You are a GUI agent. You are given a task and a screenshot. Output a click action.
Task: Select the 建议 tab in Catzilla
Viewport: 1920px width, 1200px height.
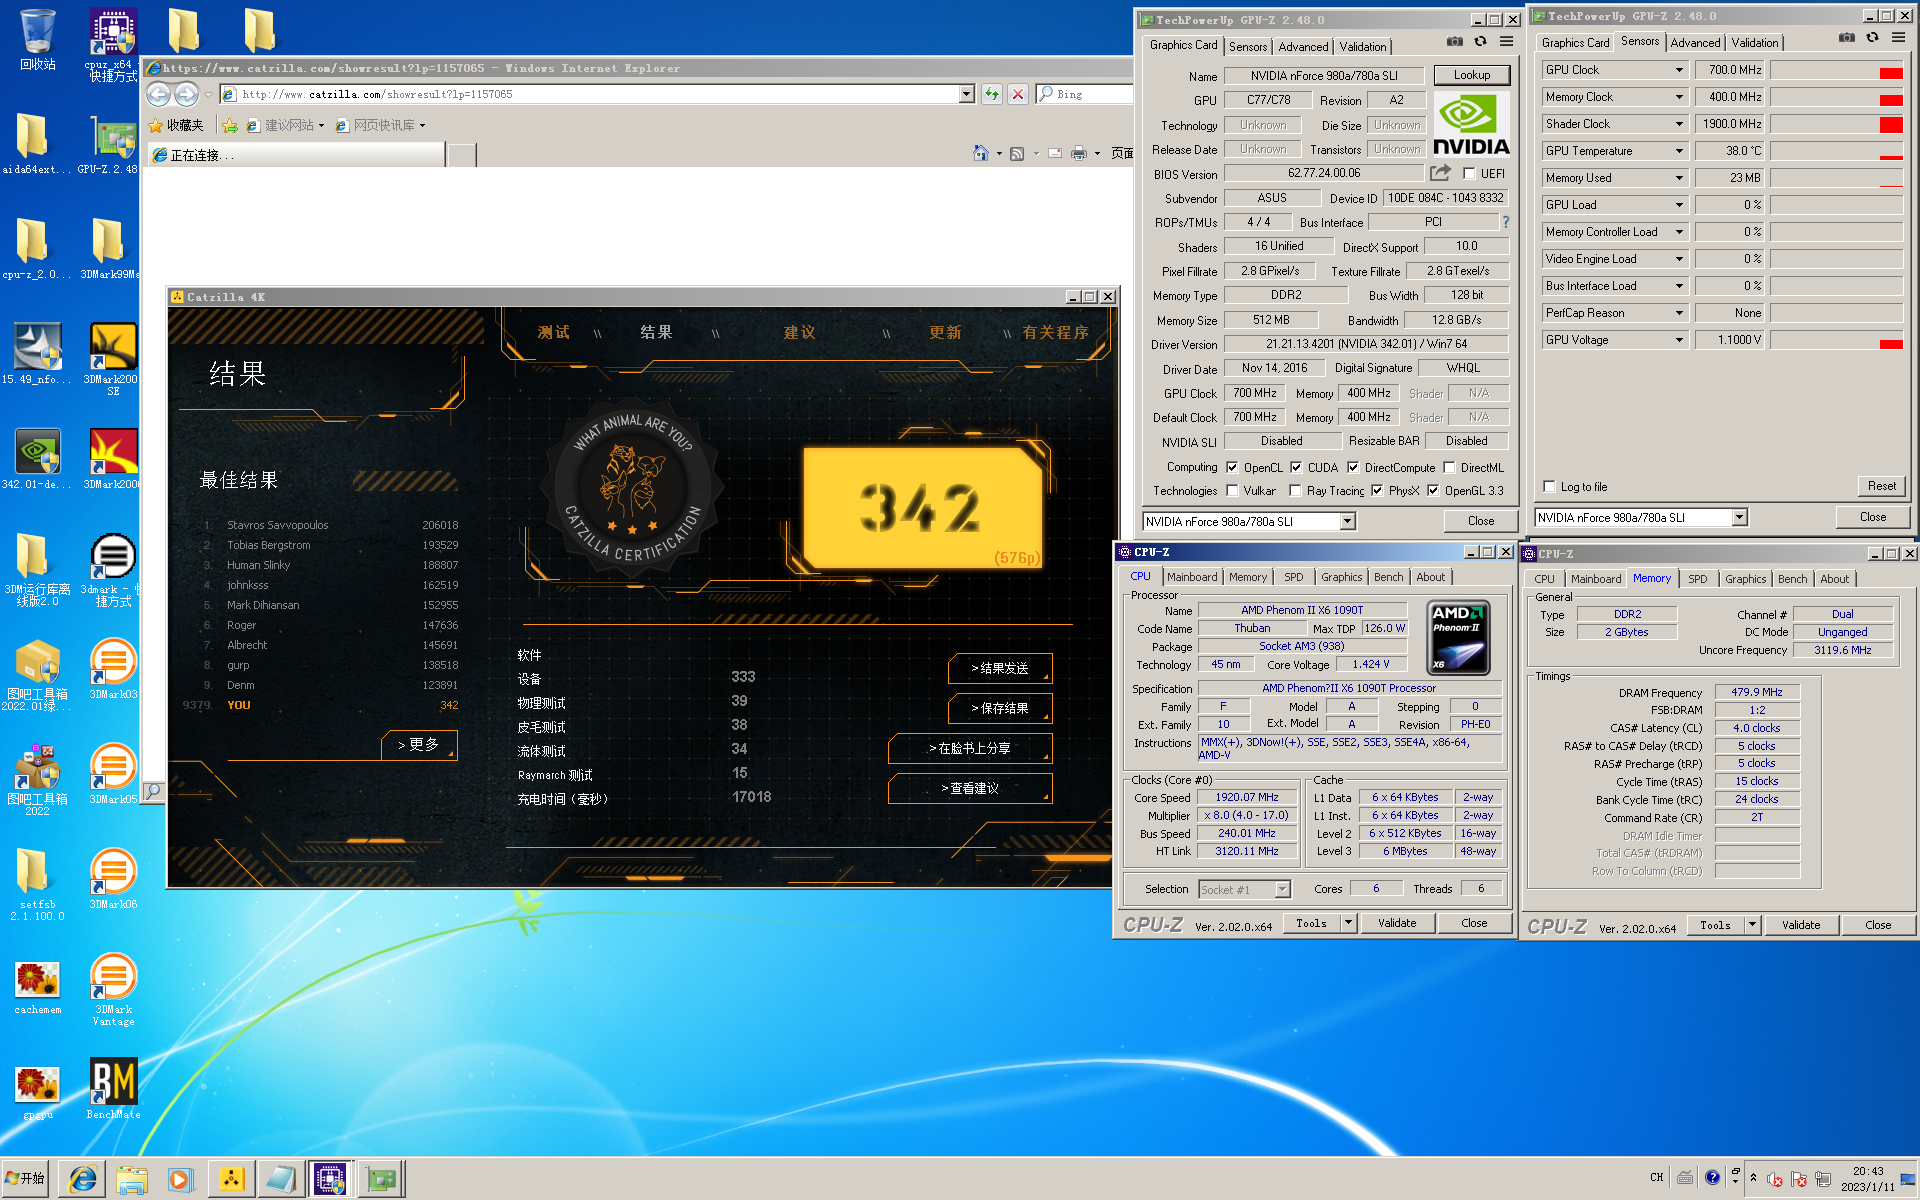799,333
